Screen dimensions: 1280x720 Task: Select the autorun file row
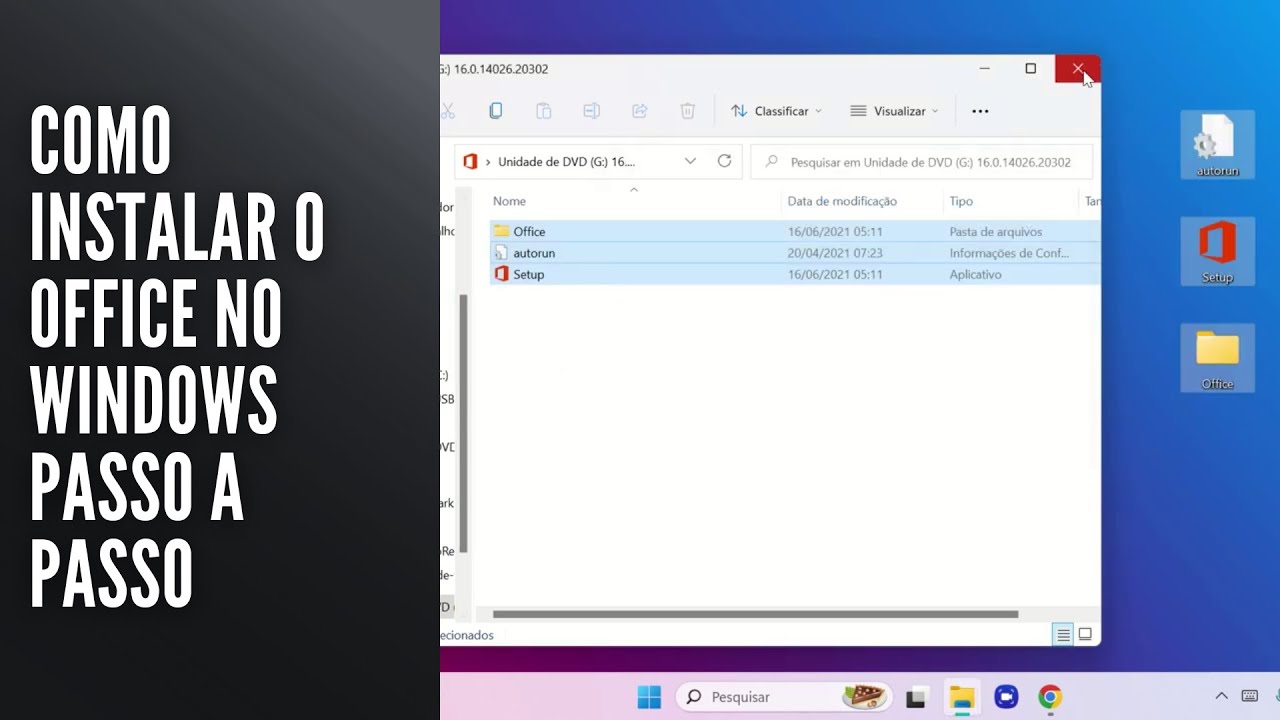tap(794, 253)
